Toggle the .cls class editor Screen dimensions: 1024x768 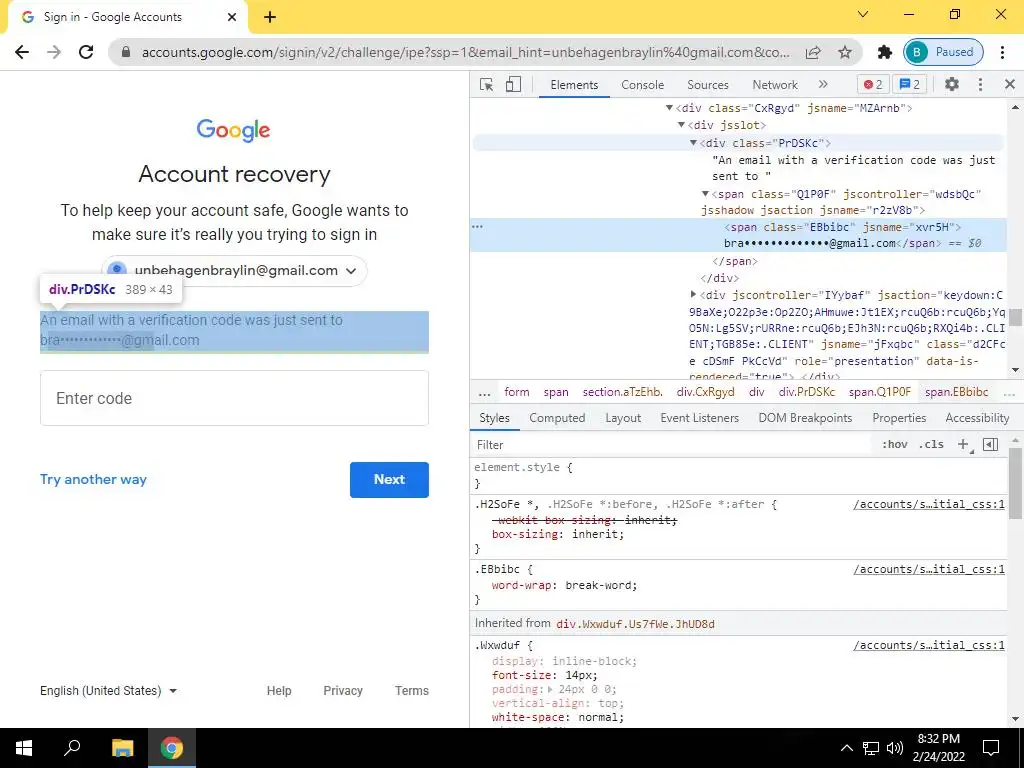pos(931,444)
